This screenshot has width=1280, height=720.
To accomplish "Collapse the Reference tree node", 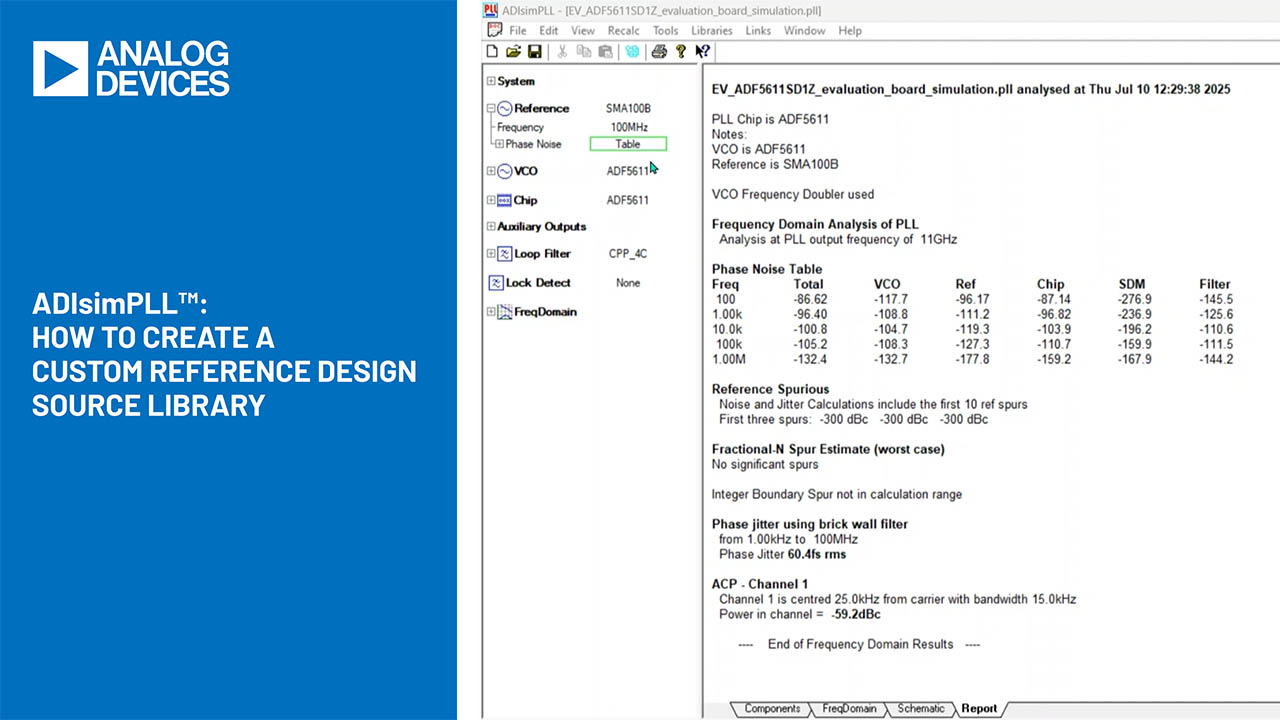I will [491, 108].
